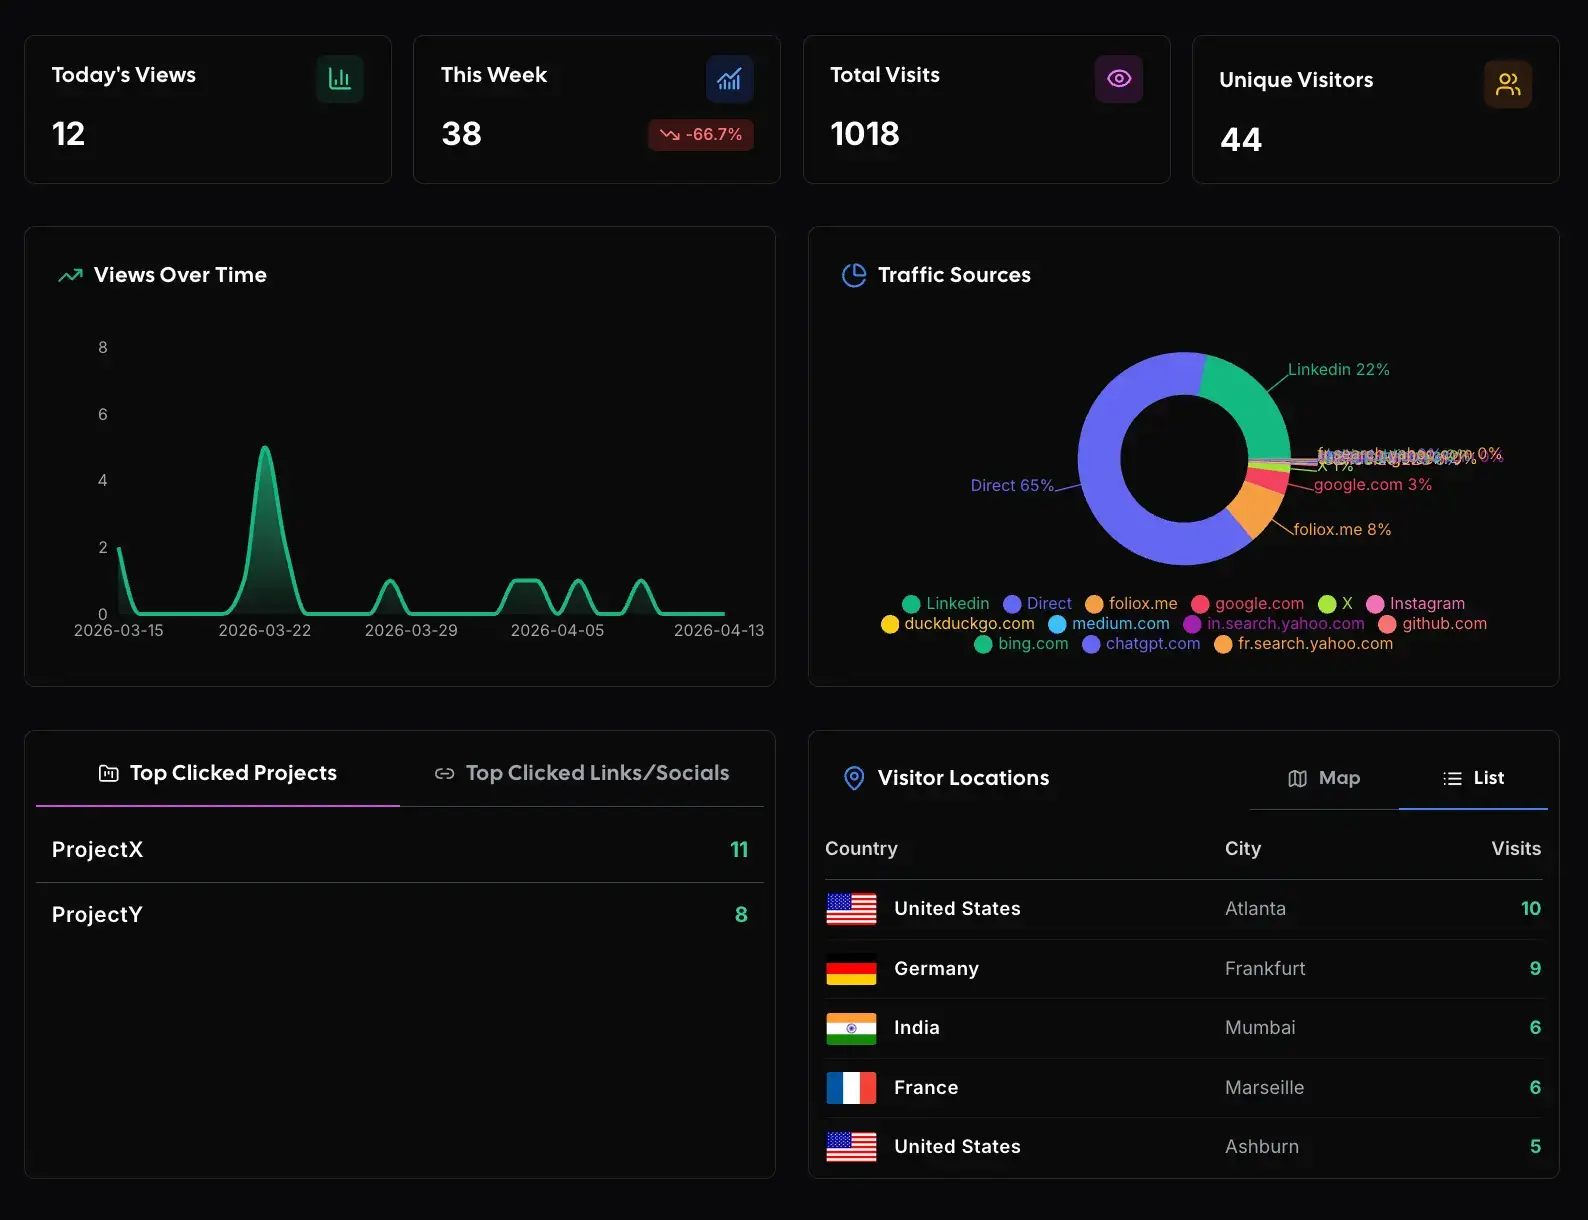Toggle chatgpt.com legend entry

pyautogui.click(x=1142, y=644)
